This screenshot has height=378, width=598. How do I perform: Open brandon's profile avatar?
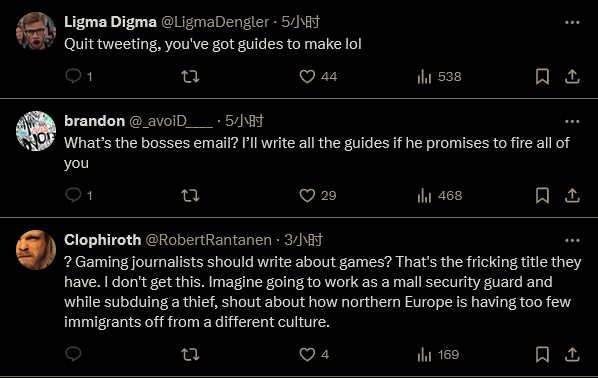coord(36,131)
